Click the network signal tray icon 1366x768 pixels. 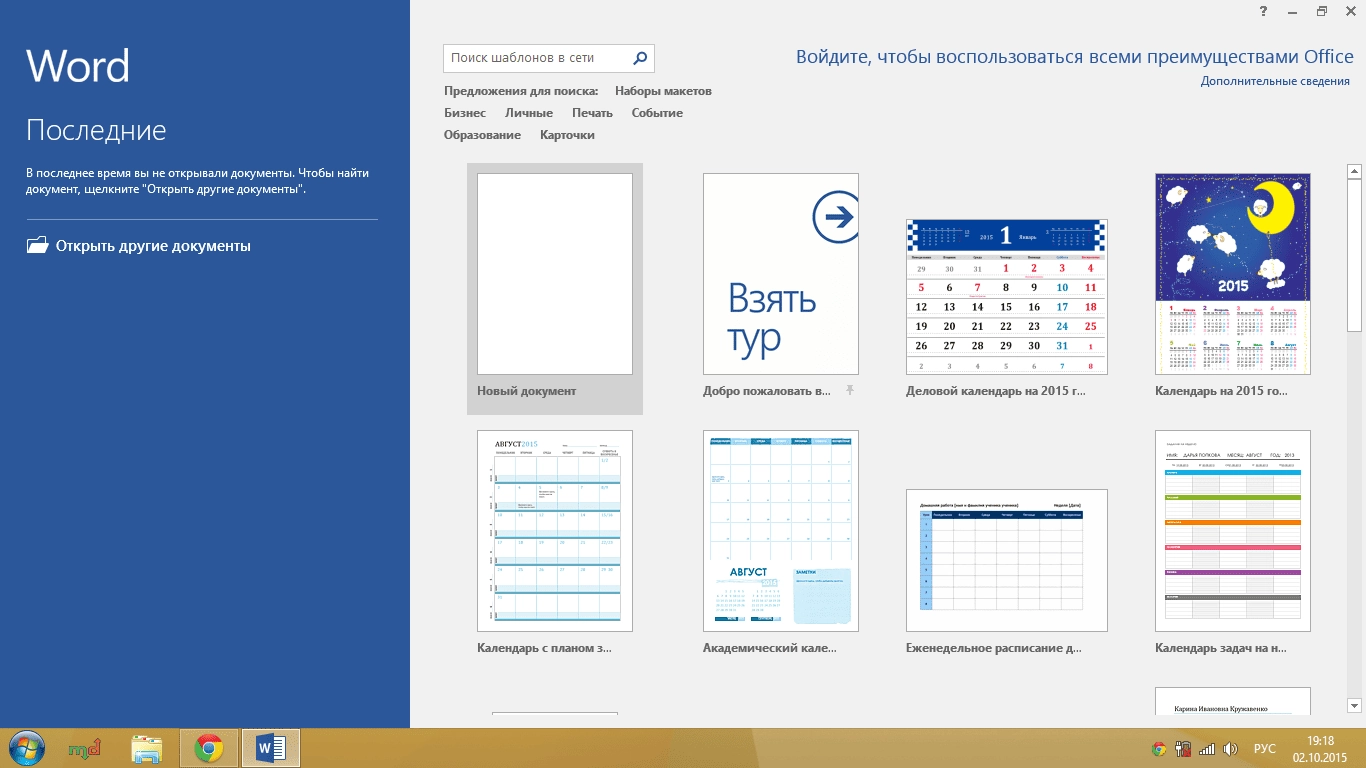(1207, 748)
